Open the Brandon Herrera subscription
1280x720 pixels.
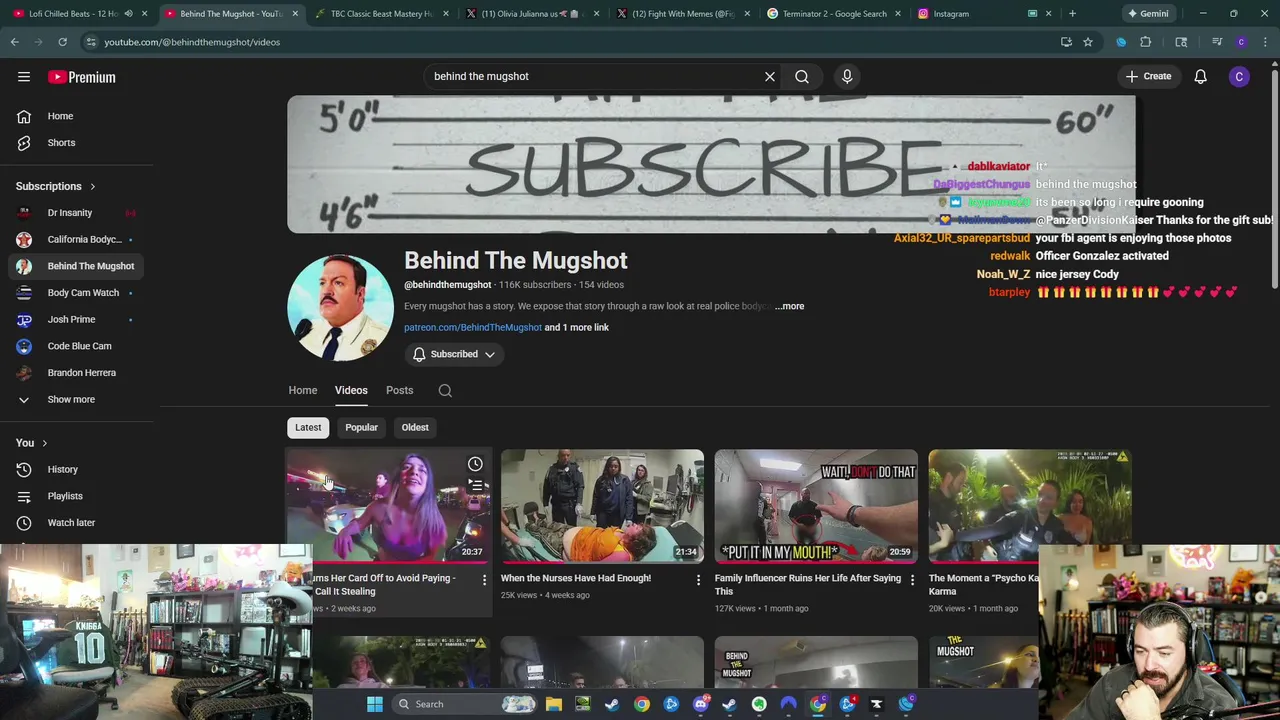[78, 373]
